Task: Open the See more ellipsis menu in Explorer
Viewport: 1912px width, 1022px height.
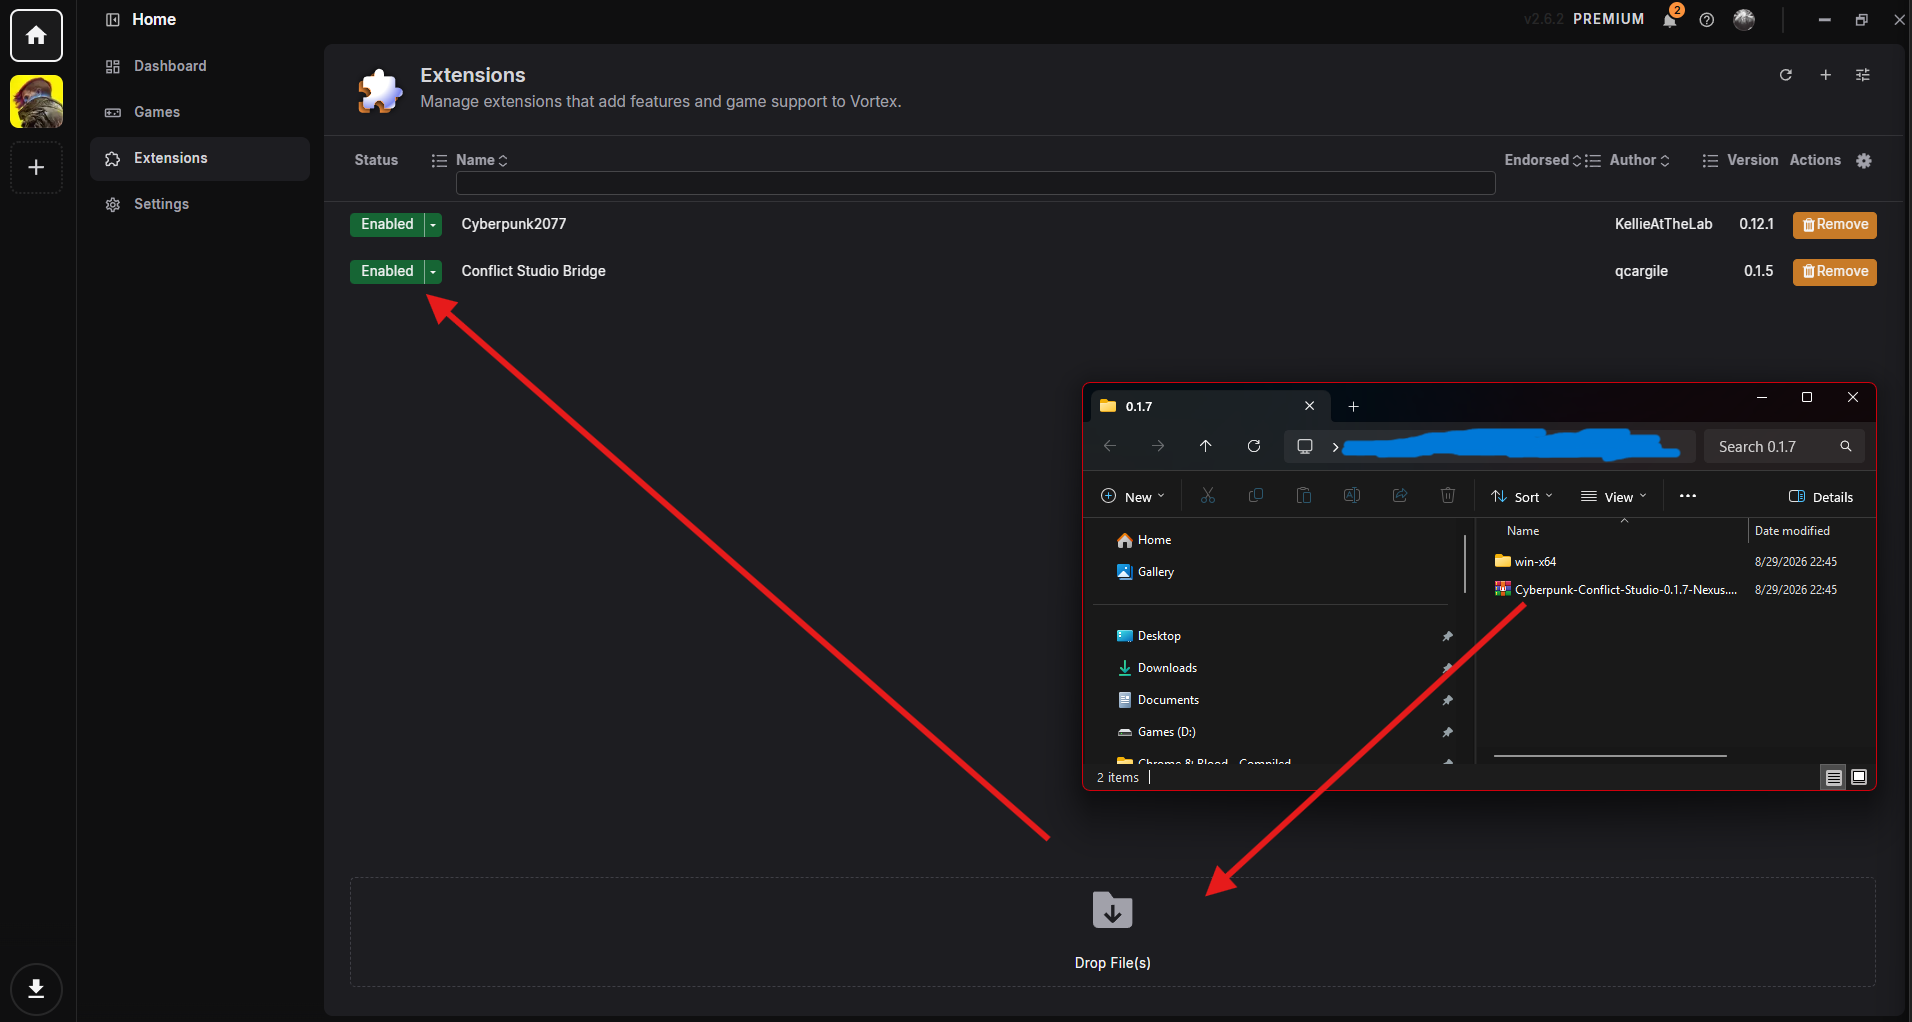Action: tap(1688, 497)
